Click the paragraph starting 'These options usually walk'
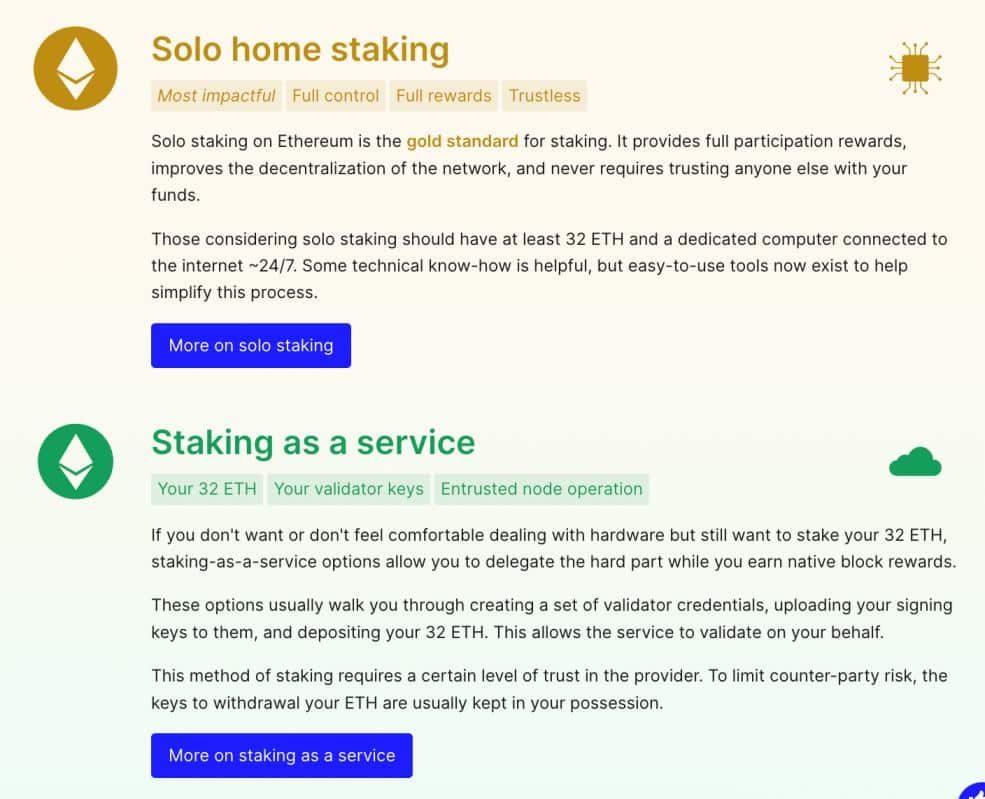The width and height of the screenshot is (985, 799). [551, 619]
